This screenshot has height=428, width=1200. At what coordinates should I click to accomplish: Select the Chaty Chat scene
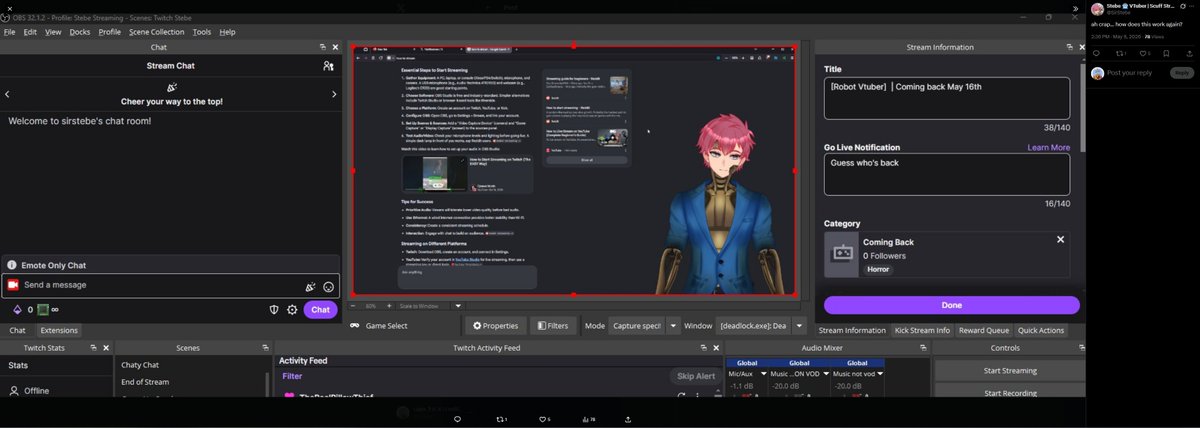click(140, 365)
